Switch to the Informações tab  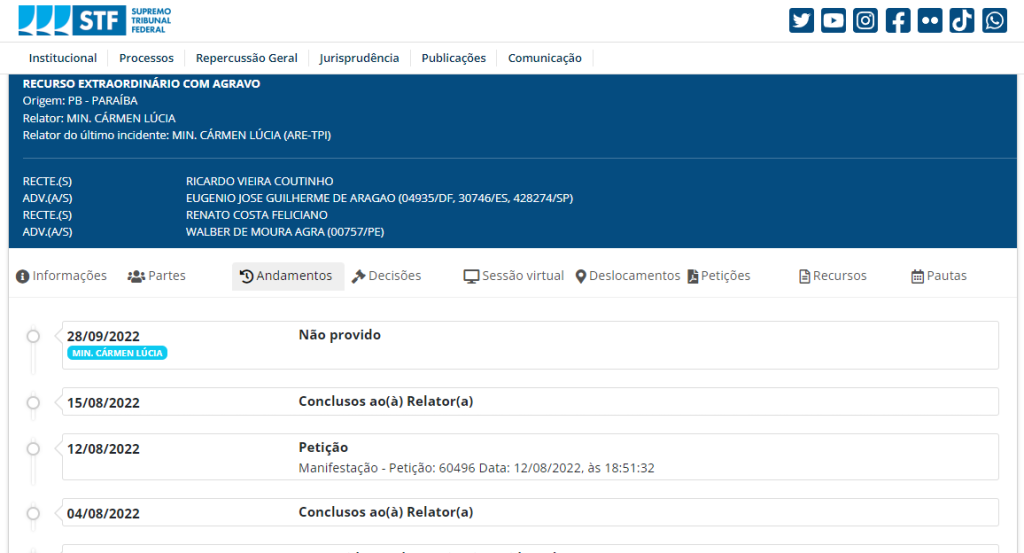(61, 276)
